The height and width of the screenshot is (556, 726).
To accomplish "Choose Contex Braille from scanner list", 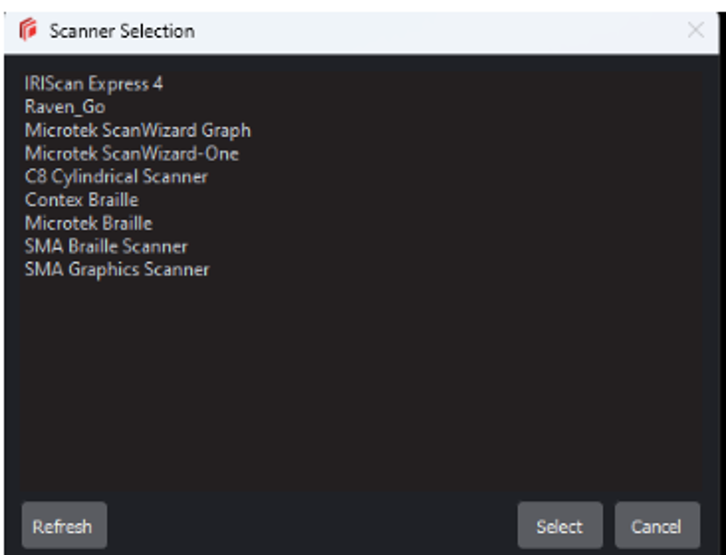I will pyautogui.click(x=81, y=200).
